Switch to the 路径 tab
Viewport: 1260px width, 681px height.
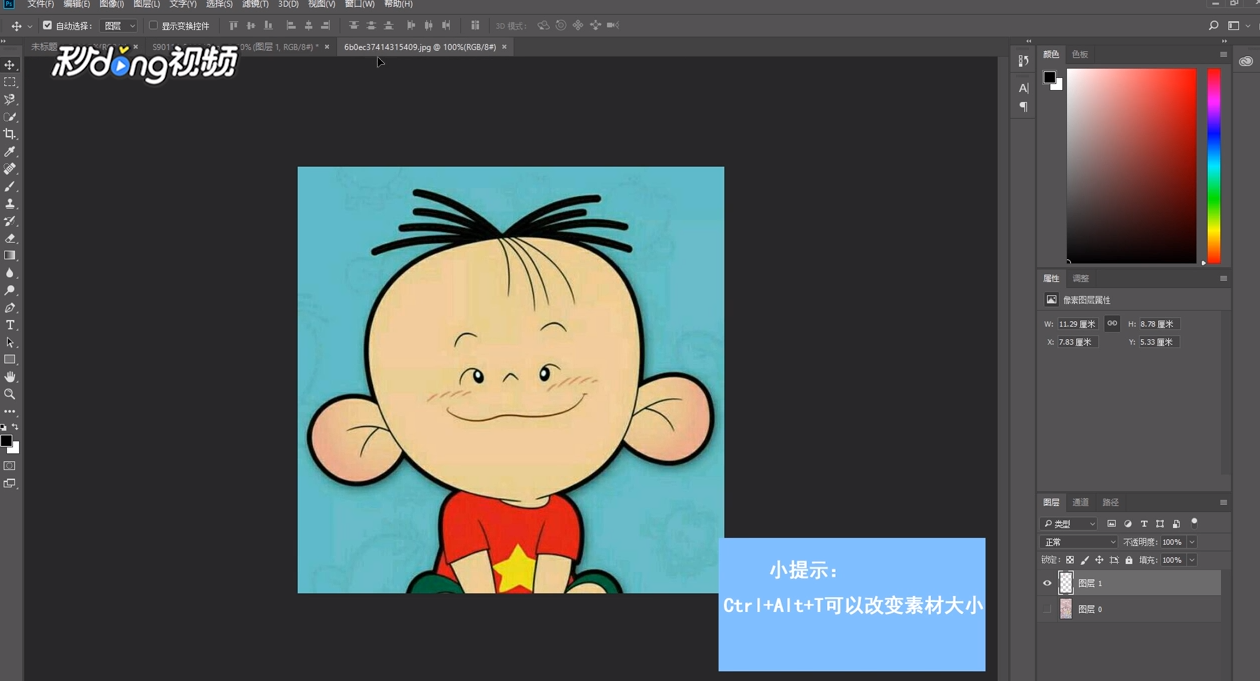pos(1110,502)
